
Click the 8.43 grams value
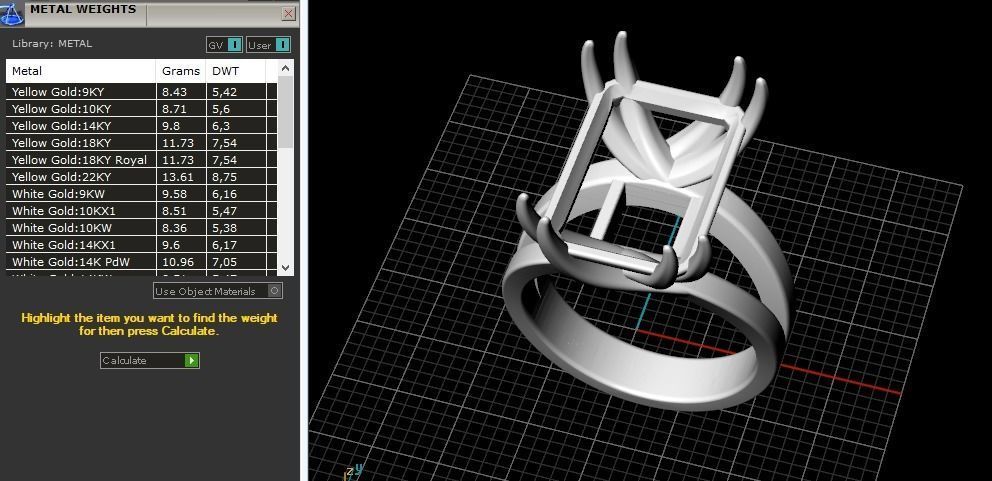pos(174,92)
